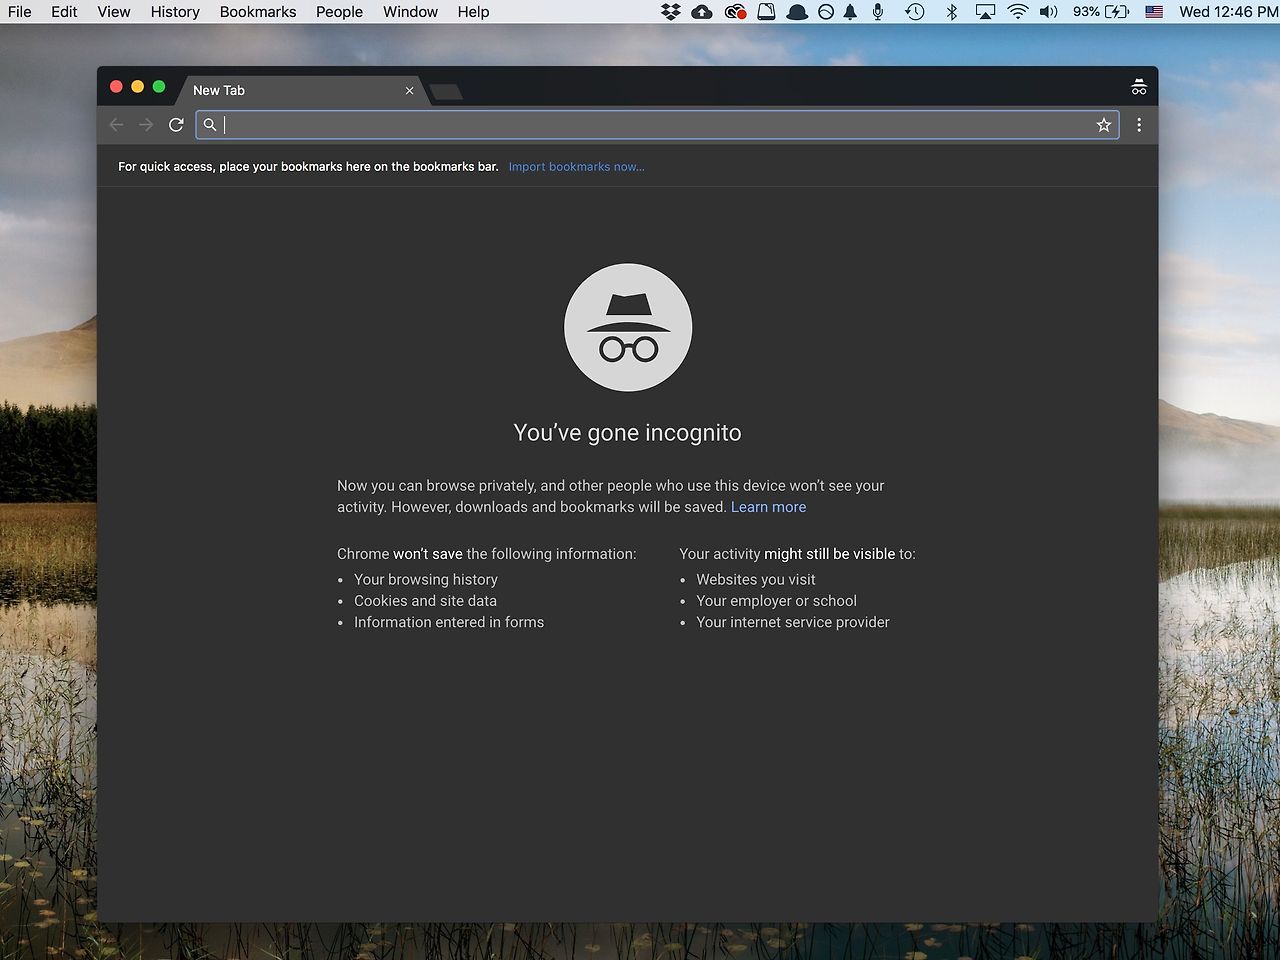Image resolution: width=1280 pixels, height=960 pixels.
Task: Open the notification bell in the menu bar
Action: (x=850, y=12)
